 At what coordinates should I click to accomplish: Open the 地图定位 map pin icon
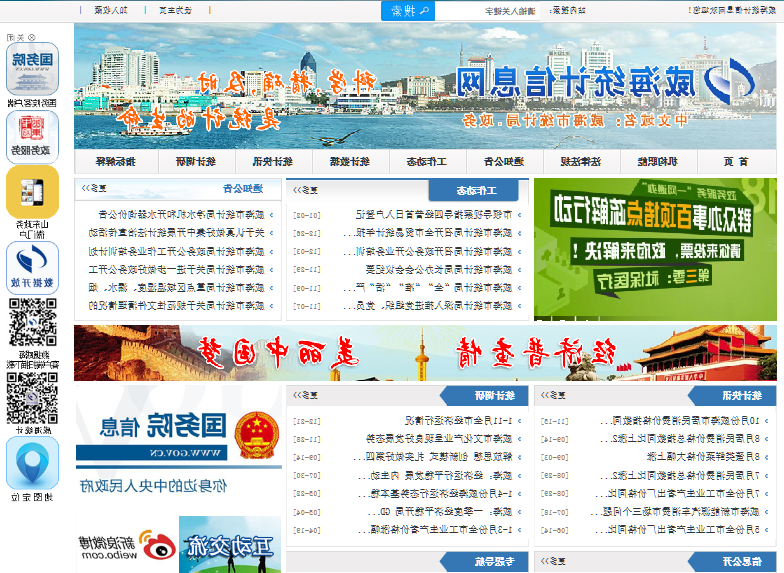[32, 464]
